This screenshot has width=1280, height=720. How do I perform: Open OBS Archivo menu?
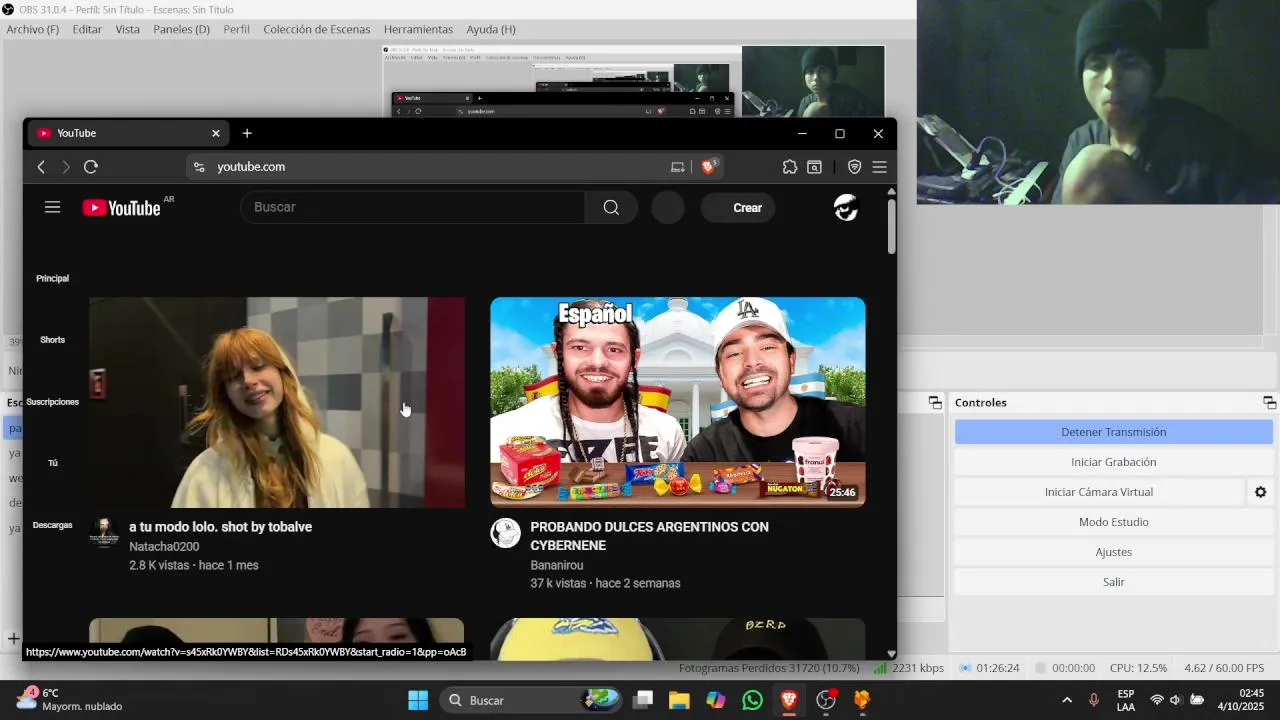click(x=33, y=29)
